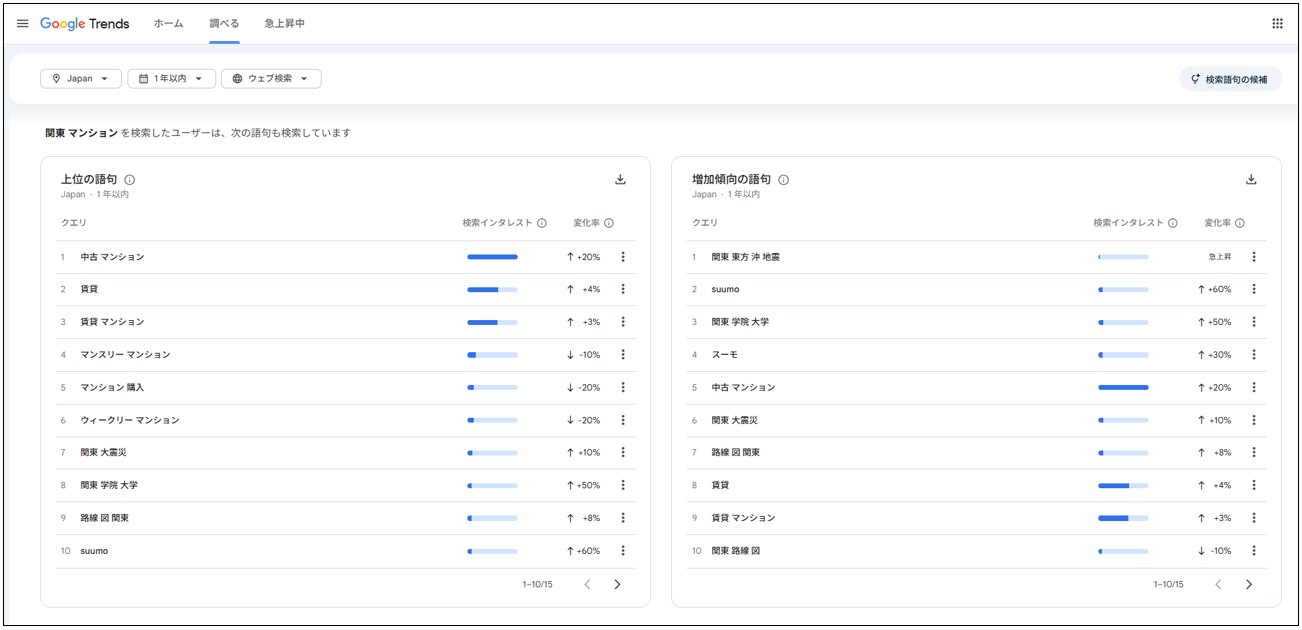This screenshot has height=630, width=1302.
Task: Click the 検索インタレスト column info icon
Action: (543, 223)
